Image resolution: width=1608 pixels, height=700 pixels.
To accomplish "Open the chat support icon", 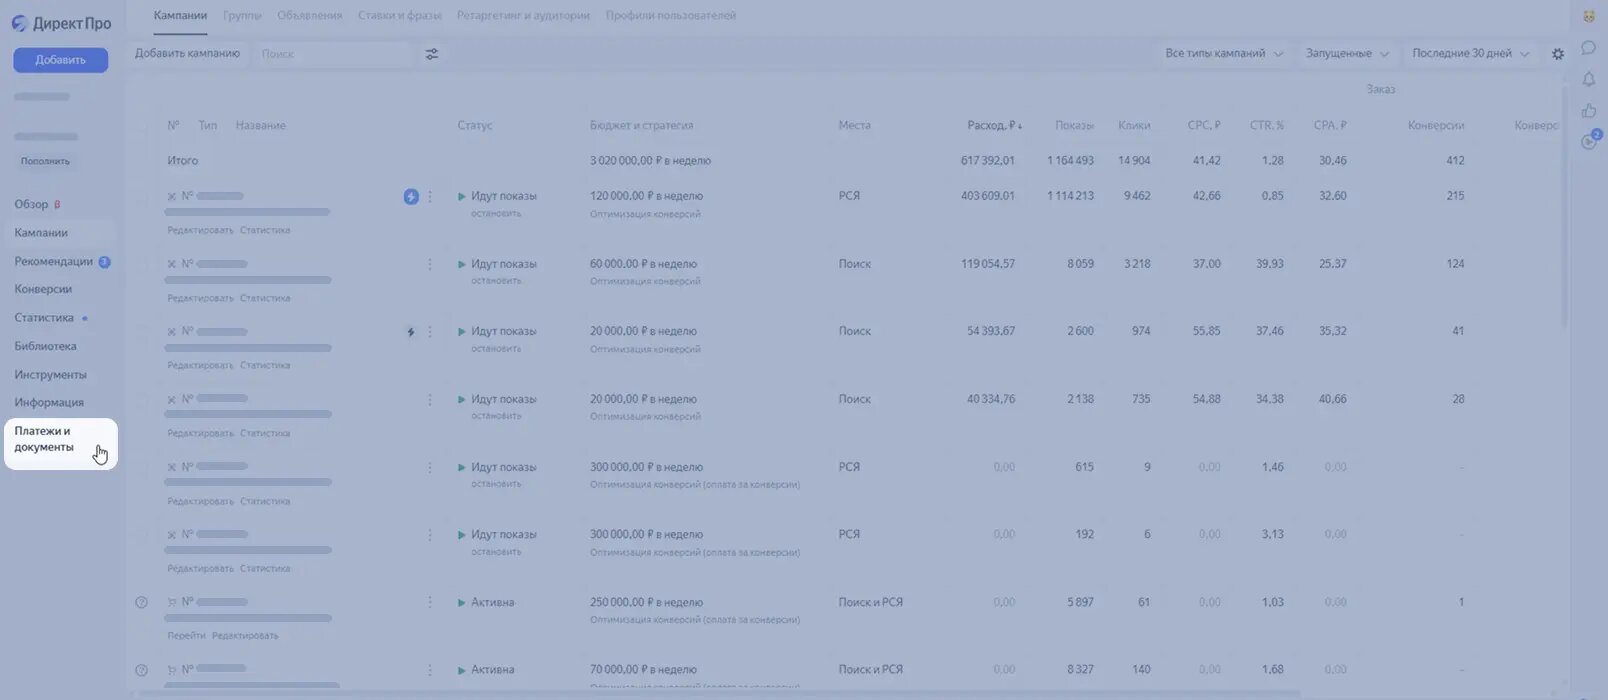I will (x=1588, y=48).
